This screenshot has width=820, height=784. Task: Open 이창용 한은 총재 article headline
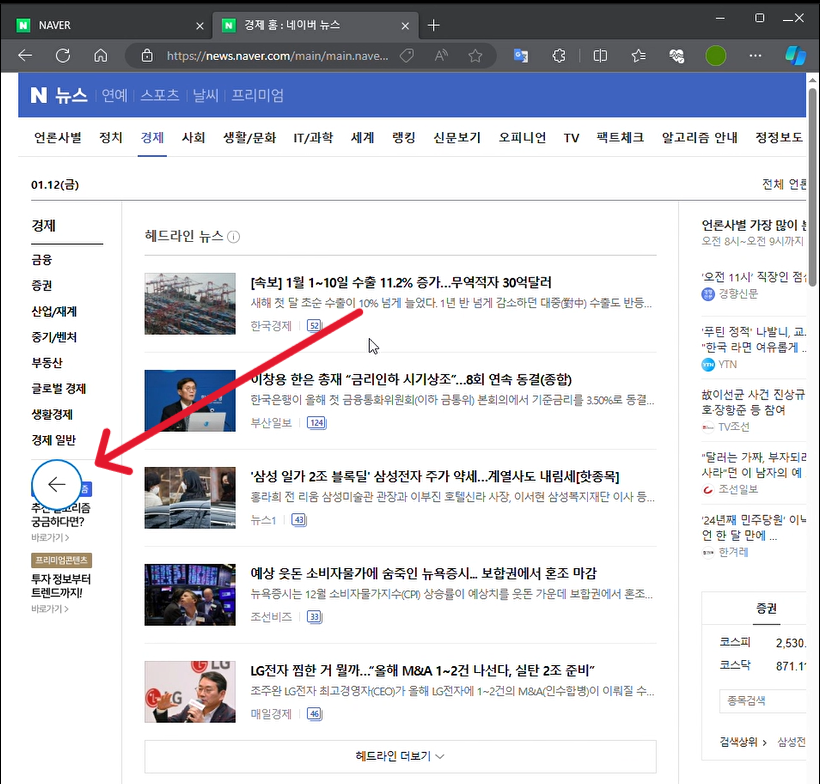[411, 379]
